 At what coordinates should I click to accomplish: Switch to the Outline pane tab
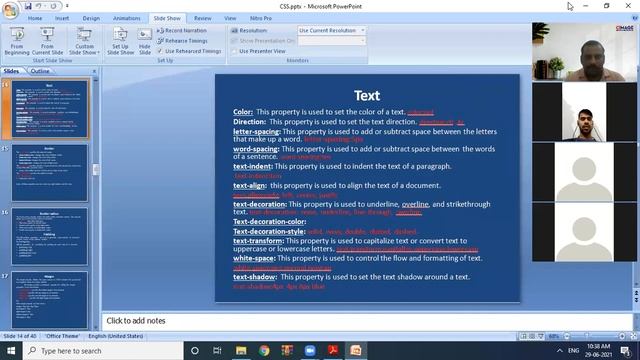(40, 71)
